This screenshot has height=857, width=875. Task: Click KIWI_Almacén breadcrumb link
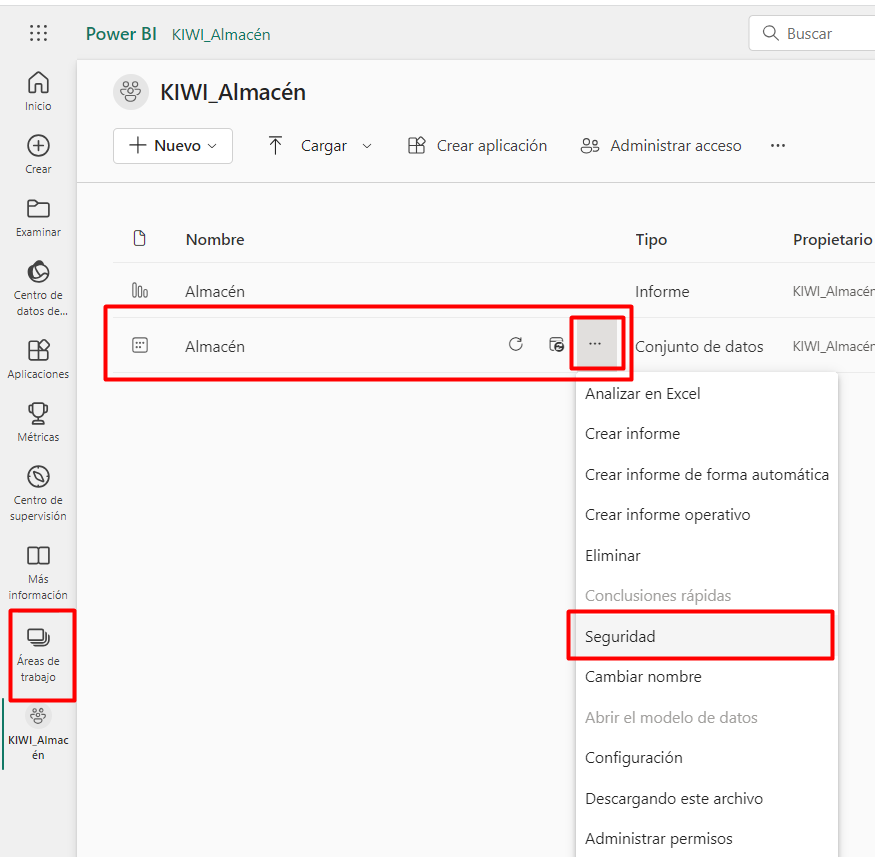pos(221,35)
